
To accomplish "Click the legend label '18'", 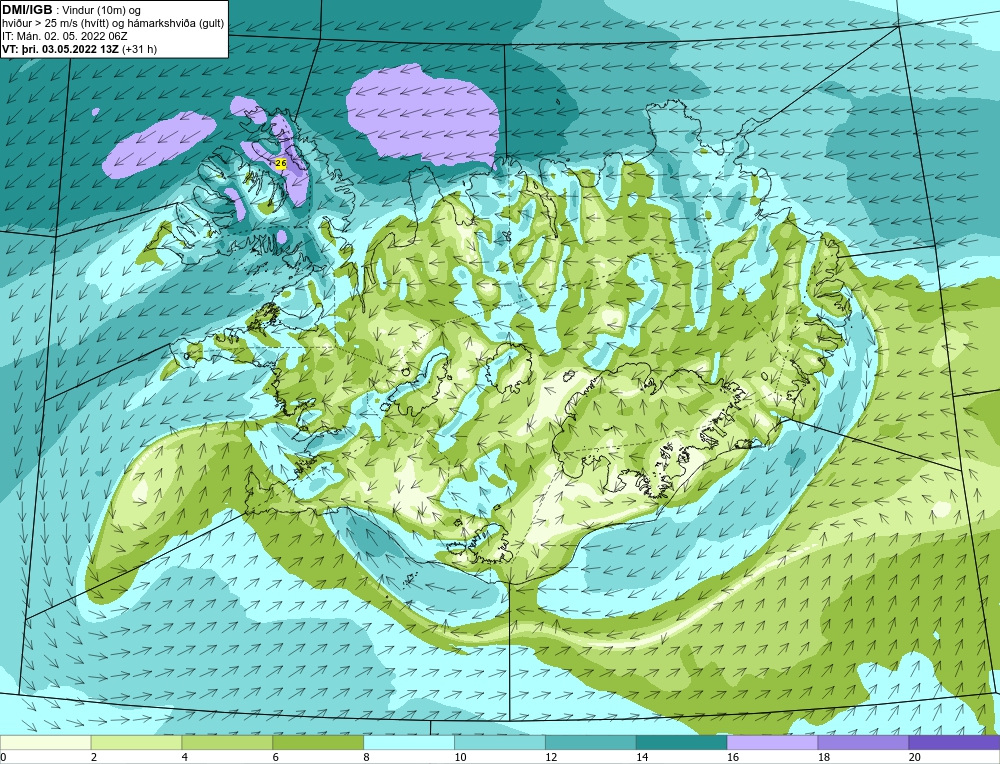I will tap(823, 757).
